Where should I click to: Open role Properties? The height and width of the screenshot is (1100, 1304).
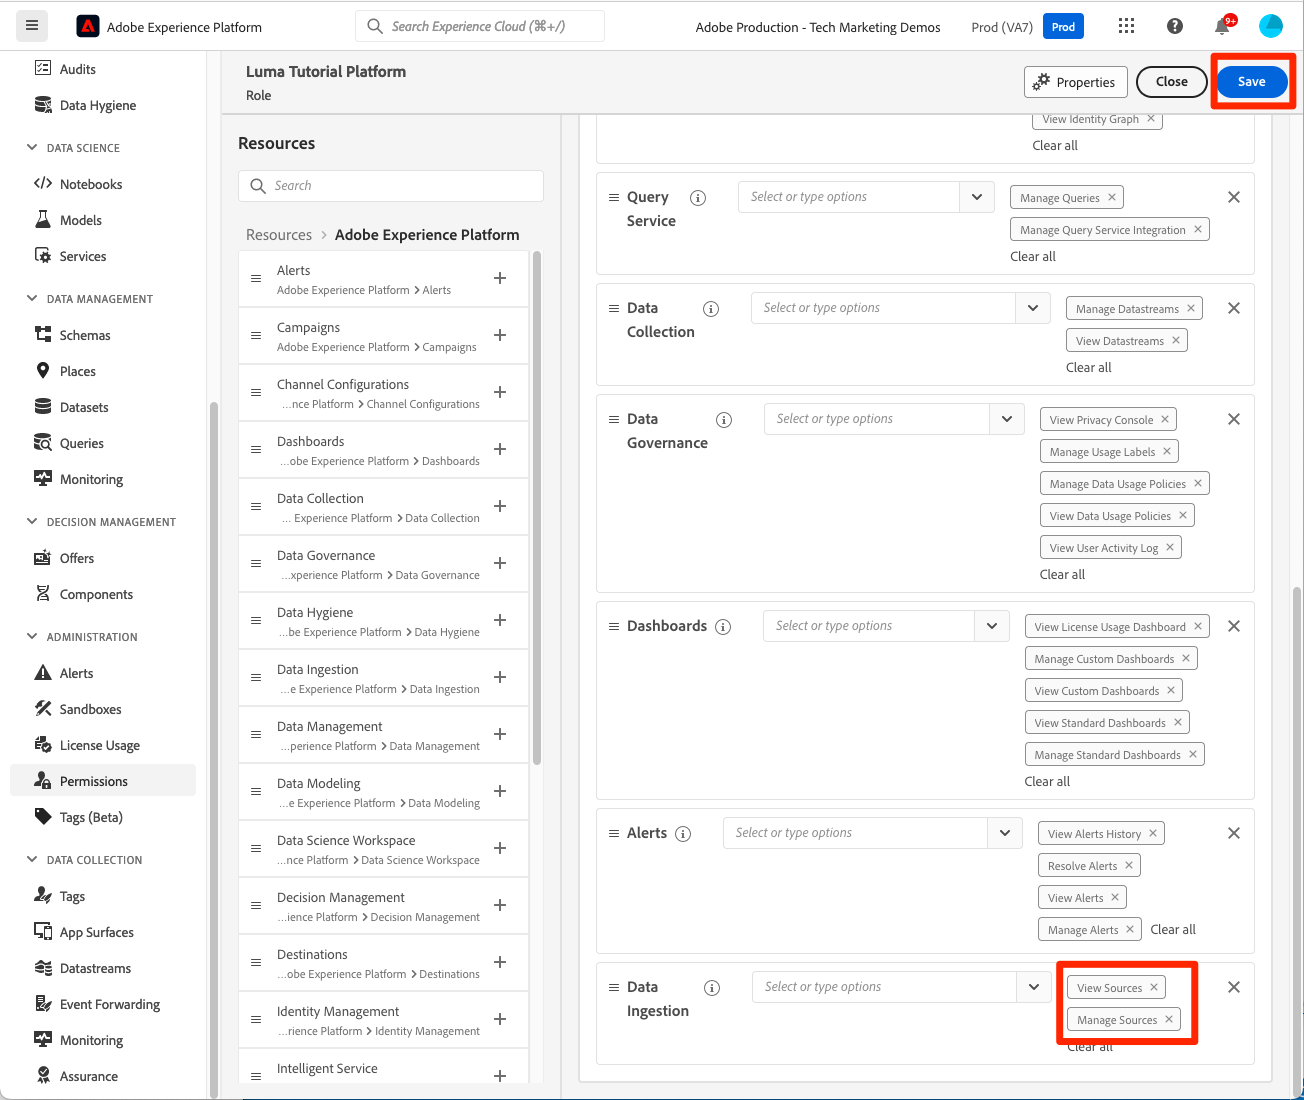pos(1076,82)
